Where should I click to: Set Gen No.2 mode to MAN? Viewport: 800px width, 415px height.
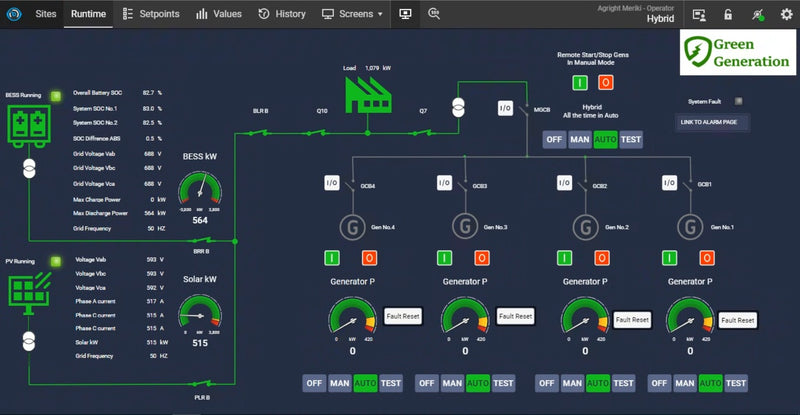click(x=572, y=383)
